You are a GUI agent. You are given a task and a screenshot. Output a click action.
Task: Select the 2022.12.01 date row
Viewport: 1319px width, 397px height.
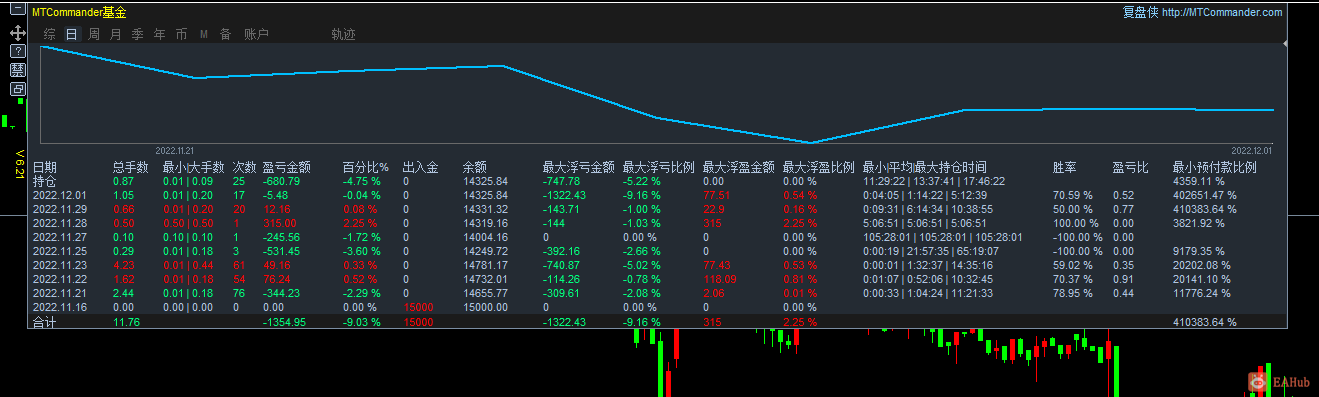[x=60, y=195]
